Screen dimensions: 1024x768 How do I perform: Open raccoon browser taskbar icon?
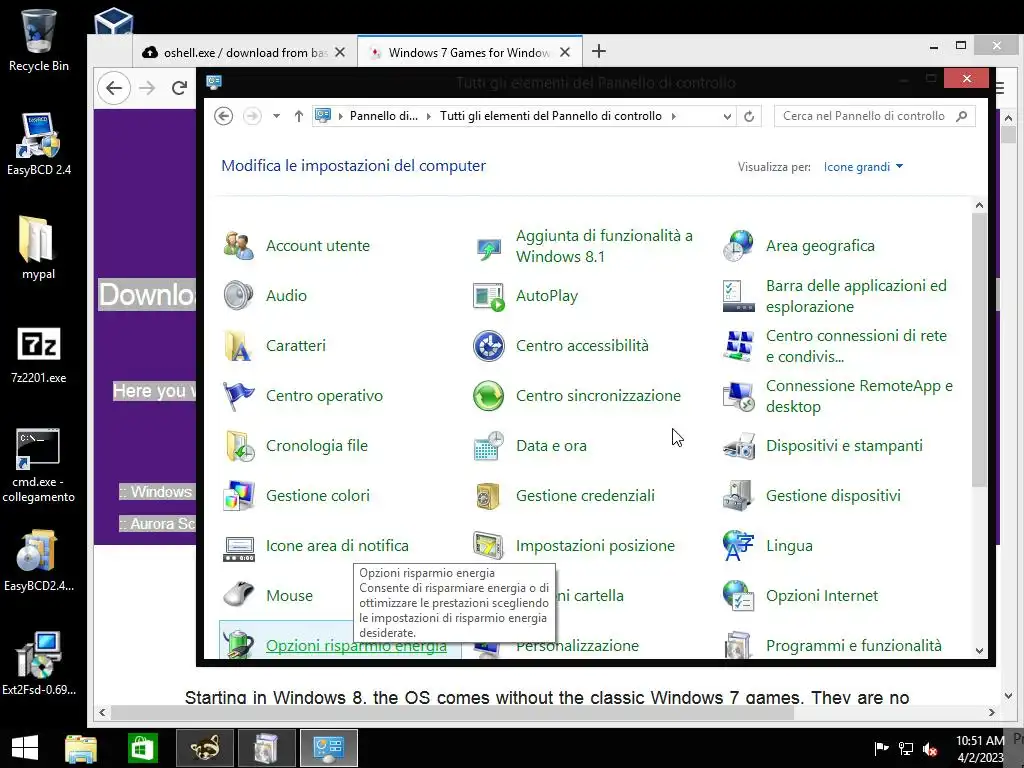205,748
